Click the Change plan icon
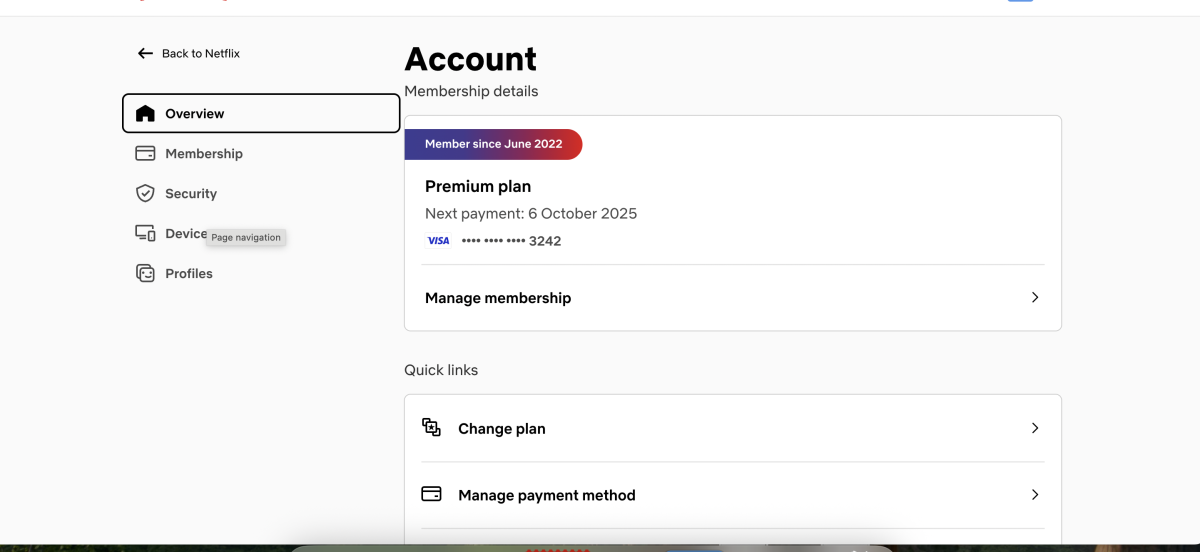This screenshot has height=552, width=1200. 431,428
